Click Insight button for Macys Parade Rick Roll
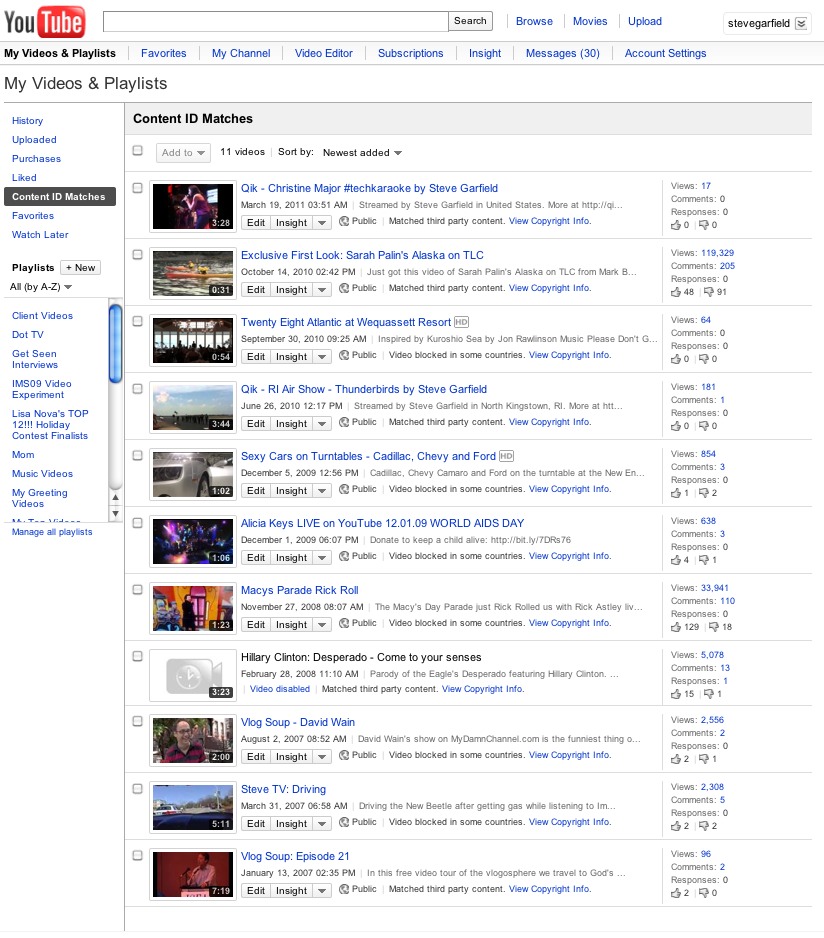 291,625
